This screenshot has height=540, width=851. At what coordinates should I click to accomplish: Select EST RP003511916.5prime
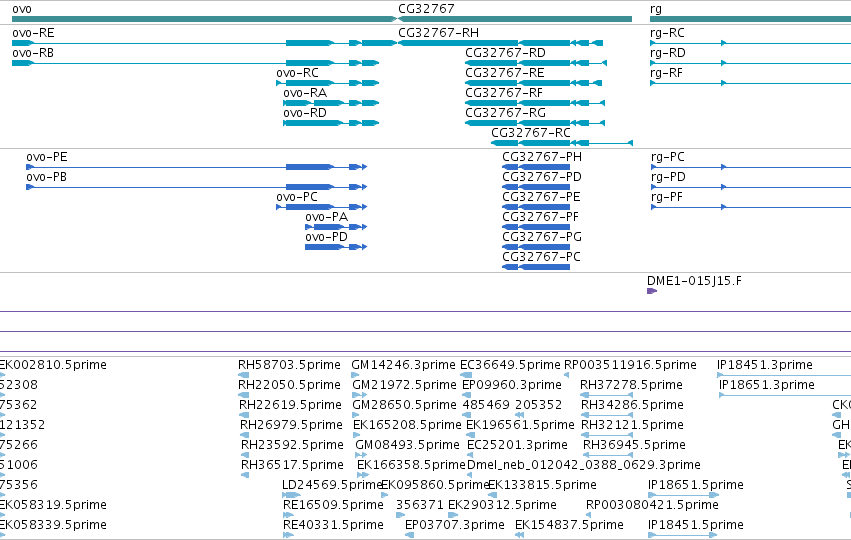pyautogui.click(x=630, y=365)
